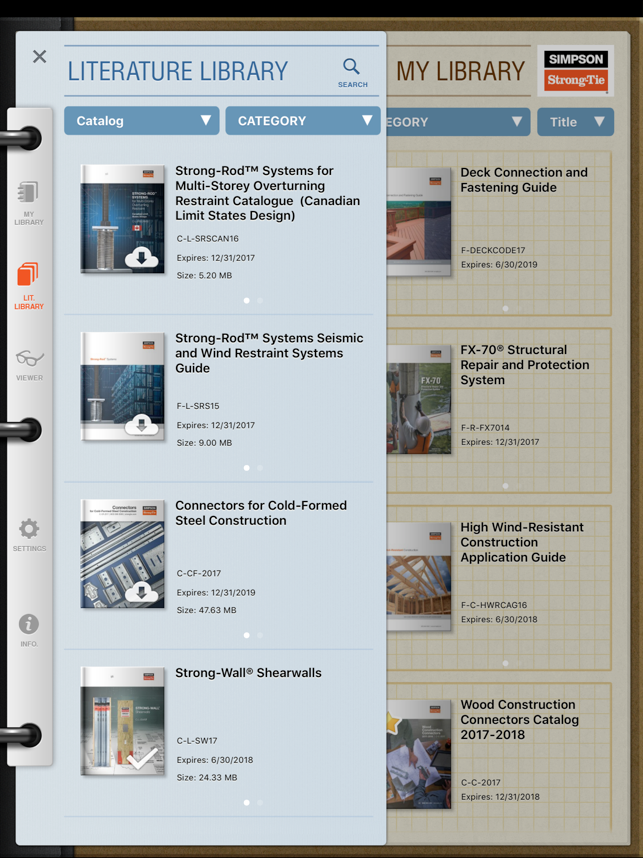Download Cold-Formed Steel catalog cloud icon
This screenshot has width=643, height=858.
(142, 592)
